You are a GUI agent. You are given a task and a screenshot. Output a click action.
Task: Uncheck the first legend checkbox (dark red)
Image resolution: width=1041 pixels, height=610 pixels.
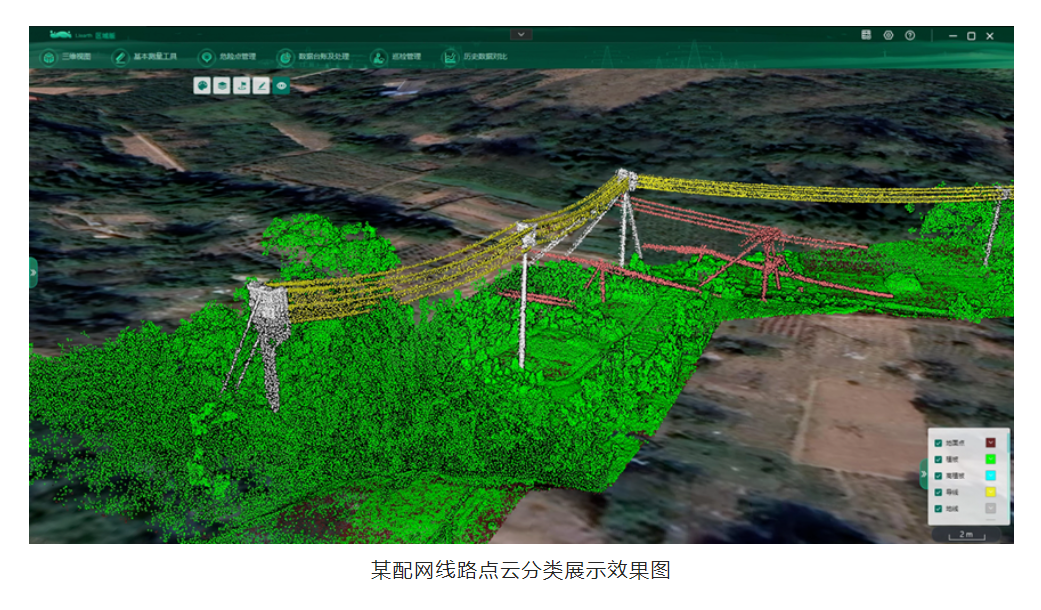pos(938,443)
